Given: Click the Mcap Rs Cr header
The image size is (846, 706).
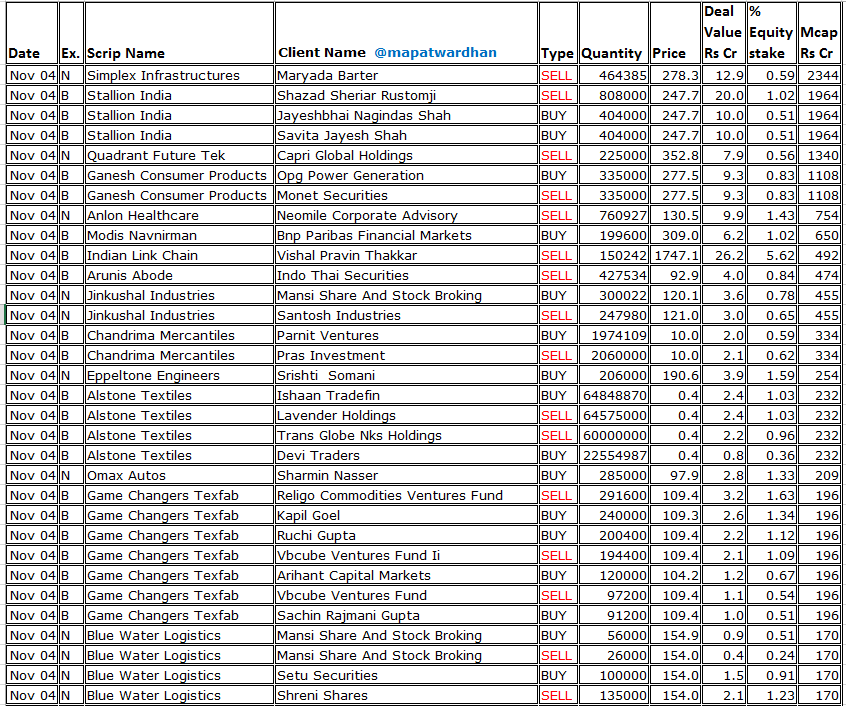Looking at the screenshot, I should [x=819, y=33].
